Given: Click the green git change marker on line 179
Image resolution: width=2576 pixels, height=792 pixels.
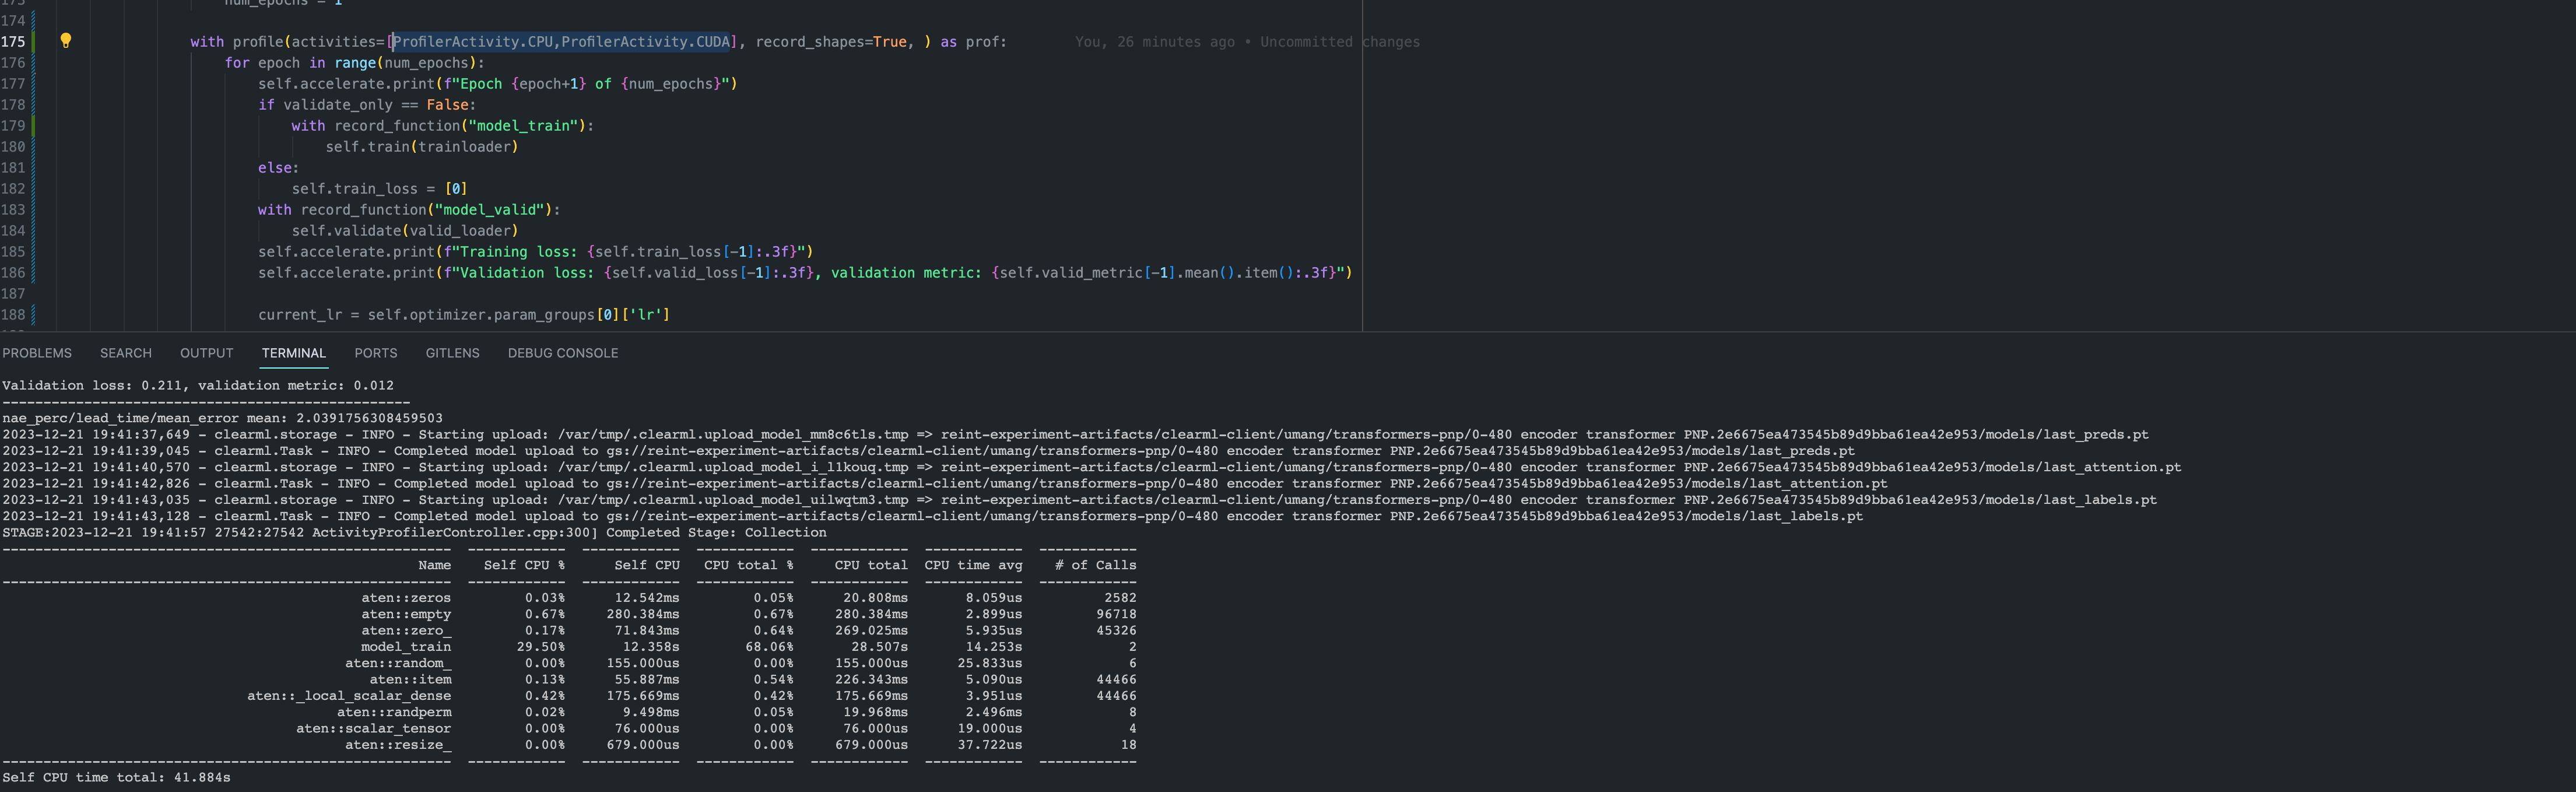Looking at the screenshot, I should [x=33, y=126].
